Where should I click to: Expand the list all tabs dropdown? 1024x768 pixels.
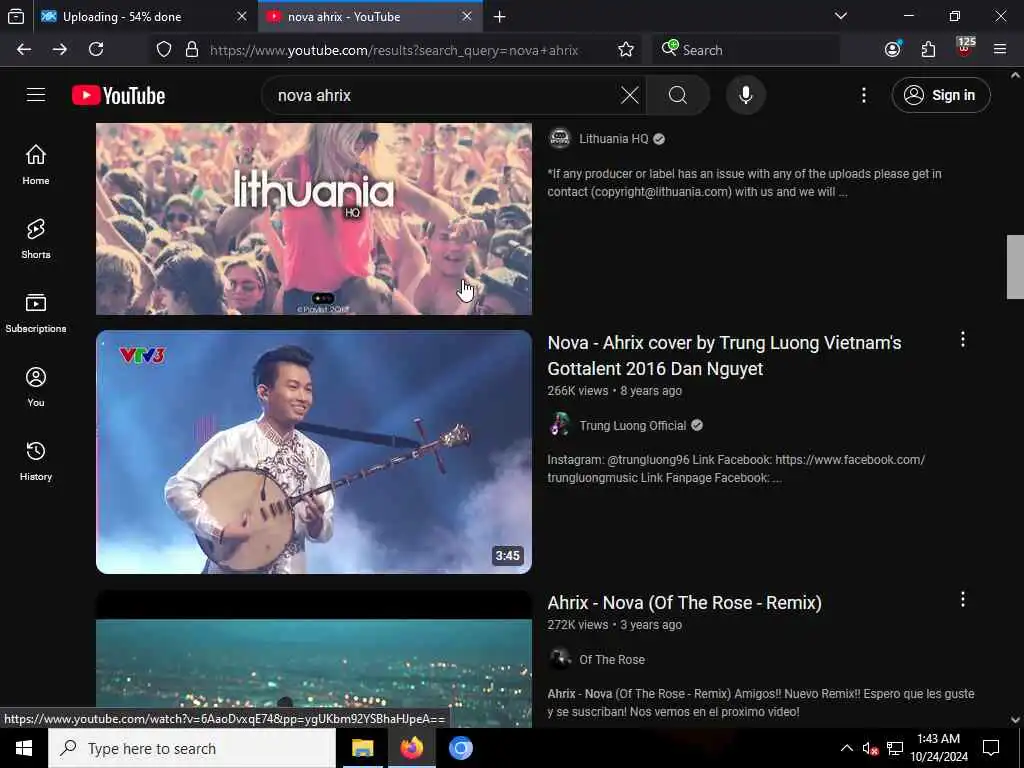coord(840,16)
